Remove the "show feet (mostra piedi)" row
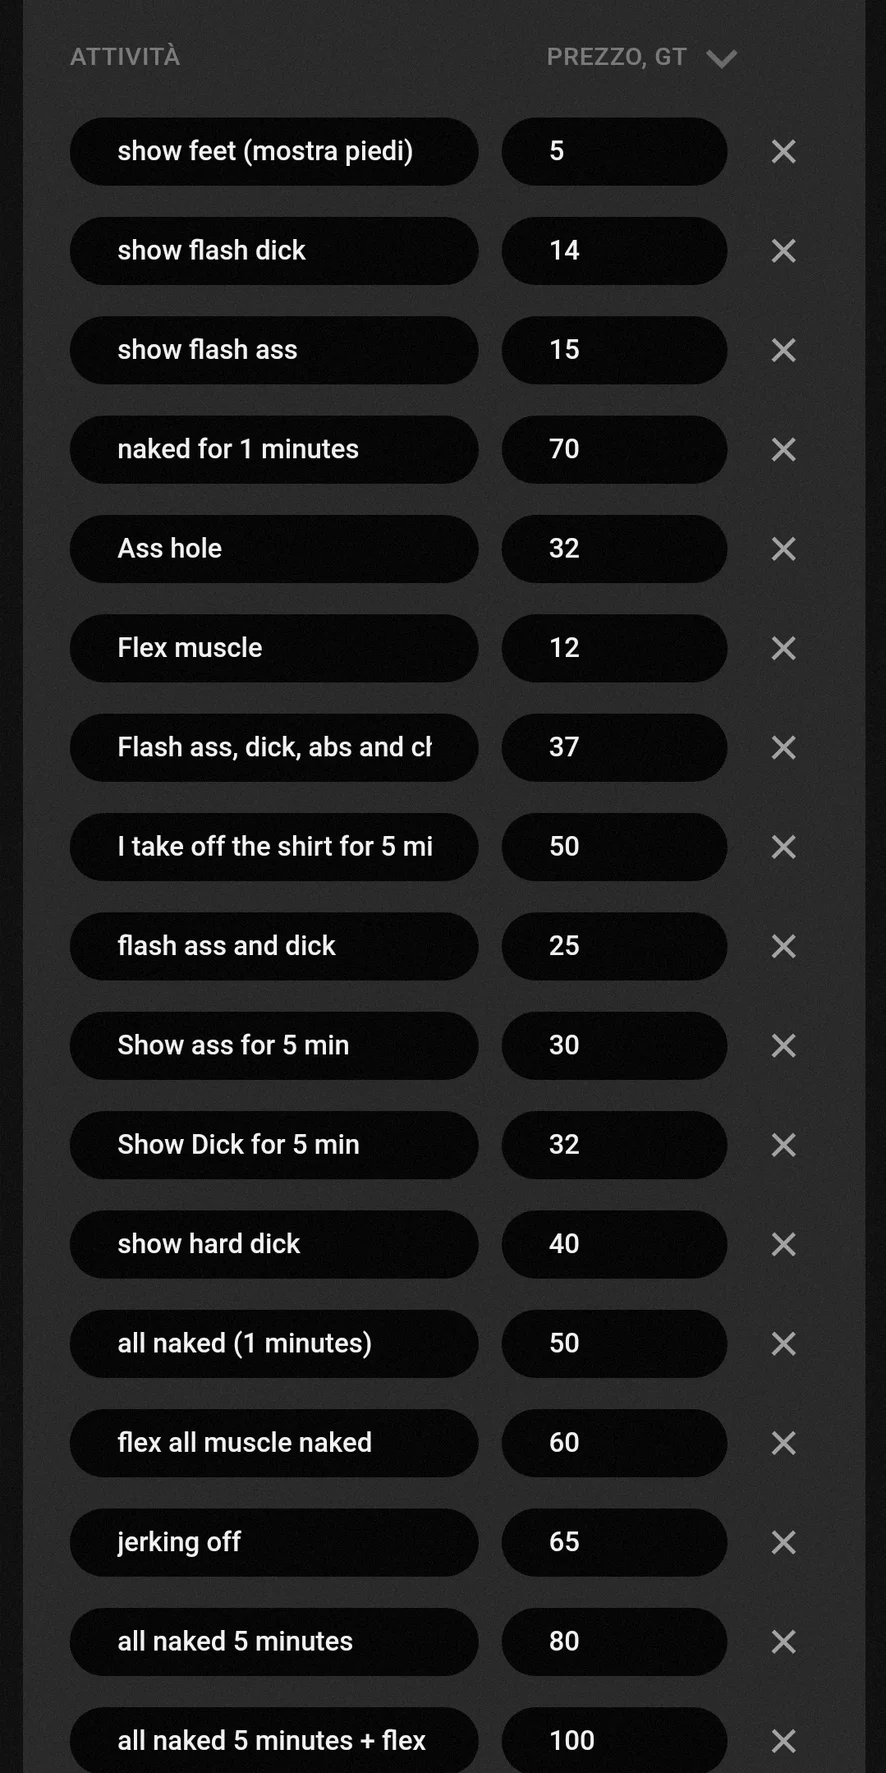Image resolution: width=886 pixels, height=1773 pixels. (x=783, y=151)
